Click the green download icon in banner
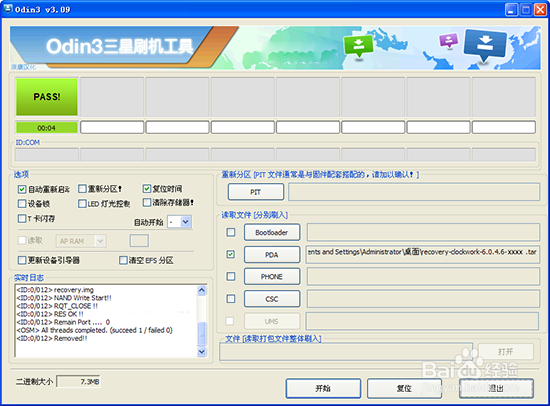The image size is (550, 406). click(x=358, y=46)
